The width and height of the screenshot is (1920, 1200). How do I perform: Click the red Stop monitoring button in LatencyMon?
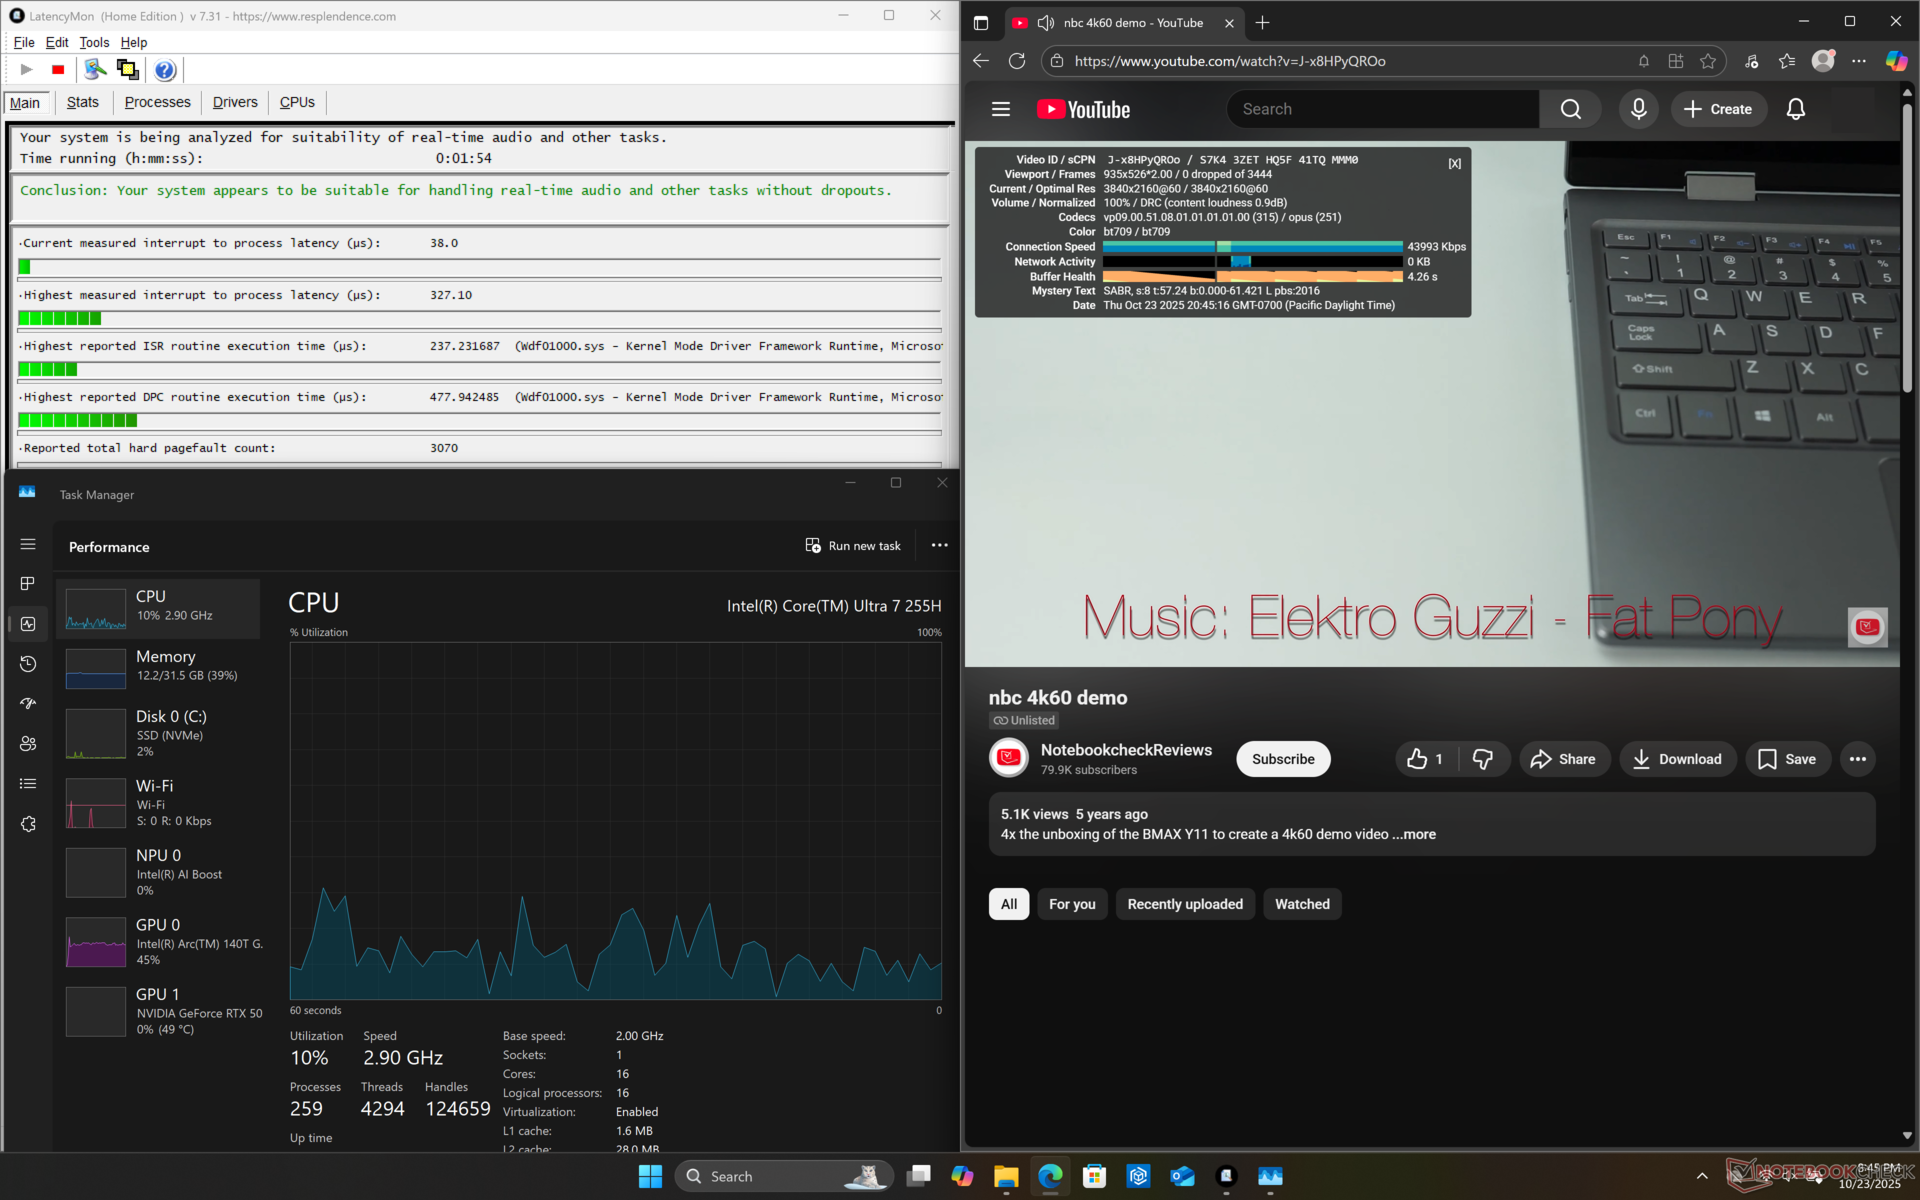[58, 70]
